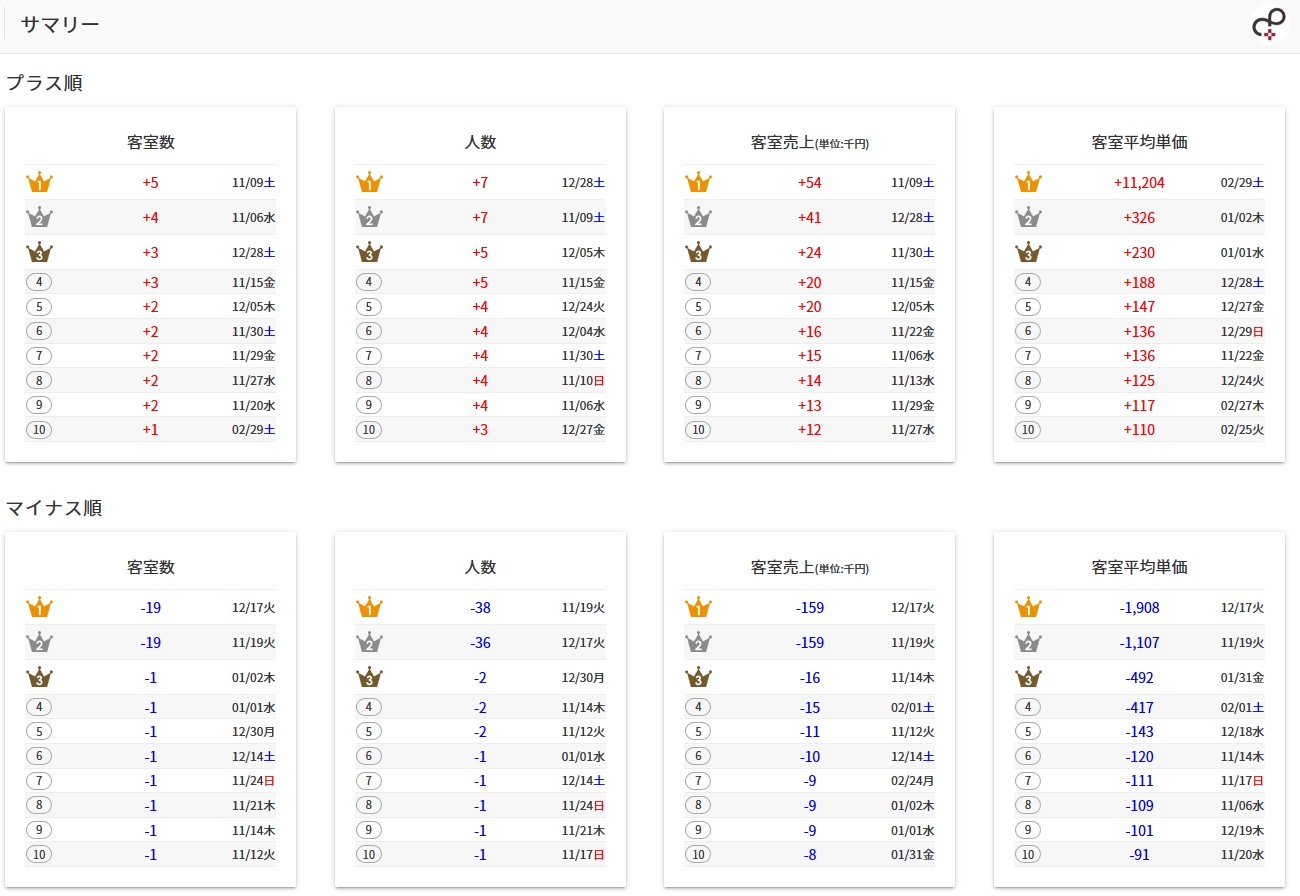
Task: Click the bronze crown in マイナス順 人数 card
Action: (x=369, y=678)
